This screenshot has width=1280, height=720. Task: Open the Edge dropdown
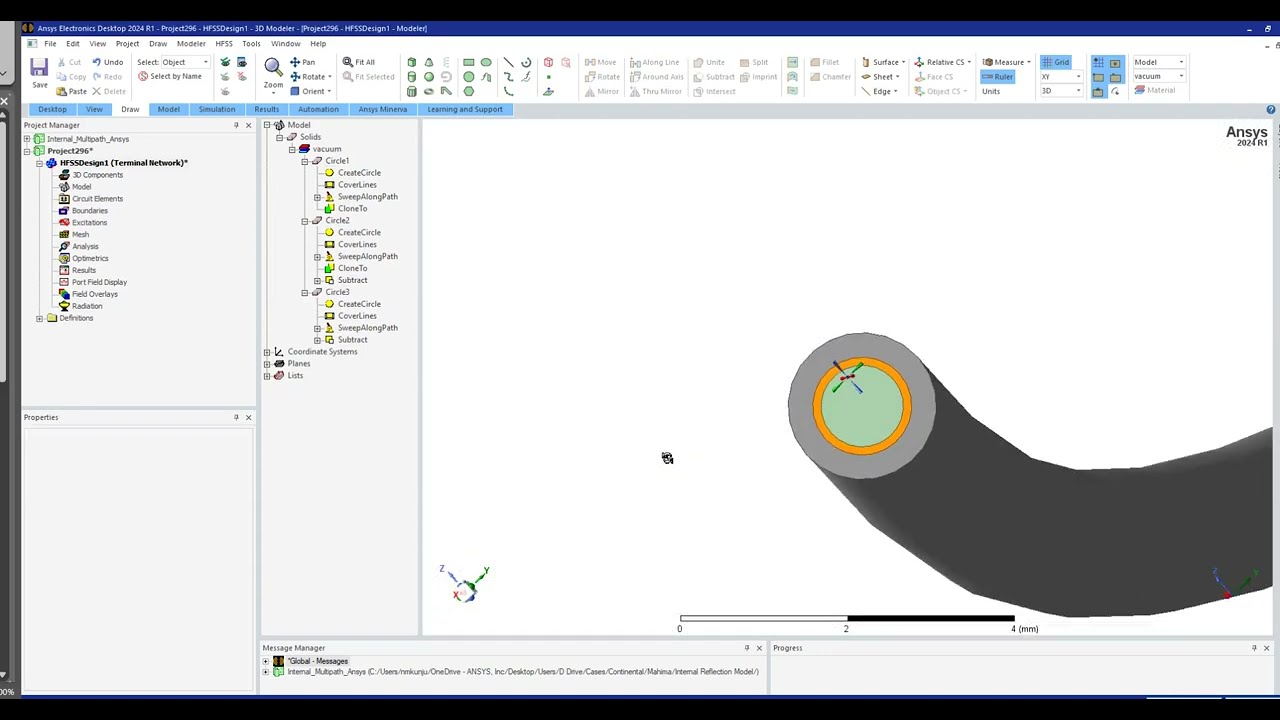pyautogui.click(x=896, y=91)
